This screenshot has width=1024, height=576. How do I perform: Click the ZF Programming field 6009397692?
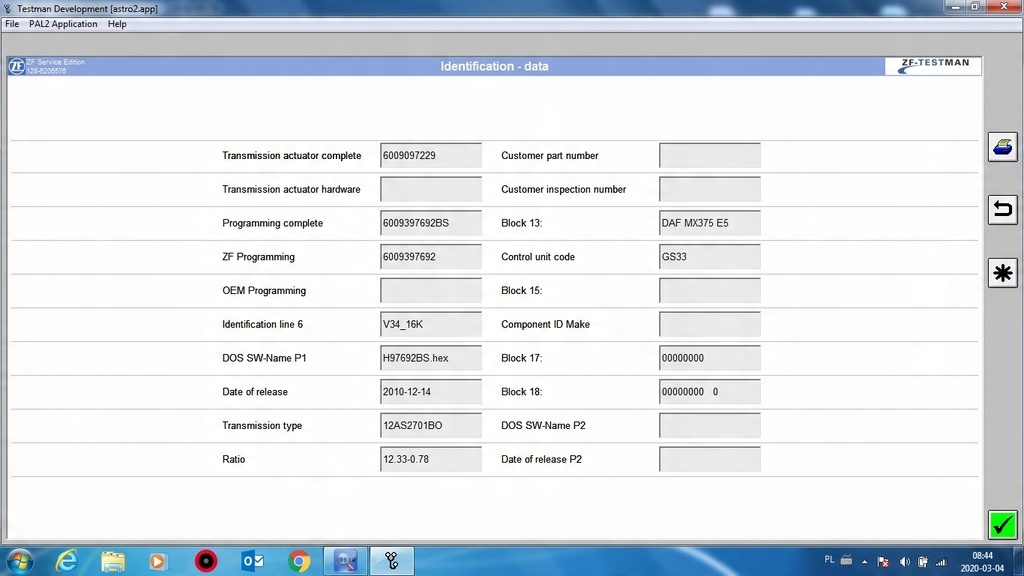(x=431, y=257)
